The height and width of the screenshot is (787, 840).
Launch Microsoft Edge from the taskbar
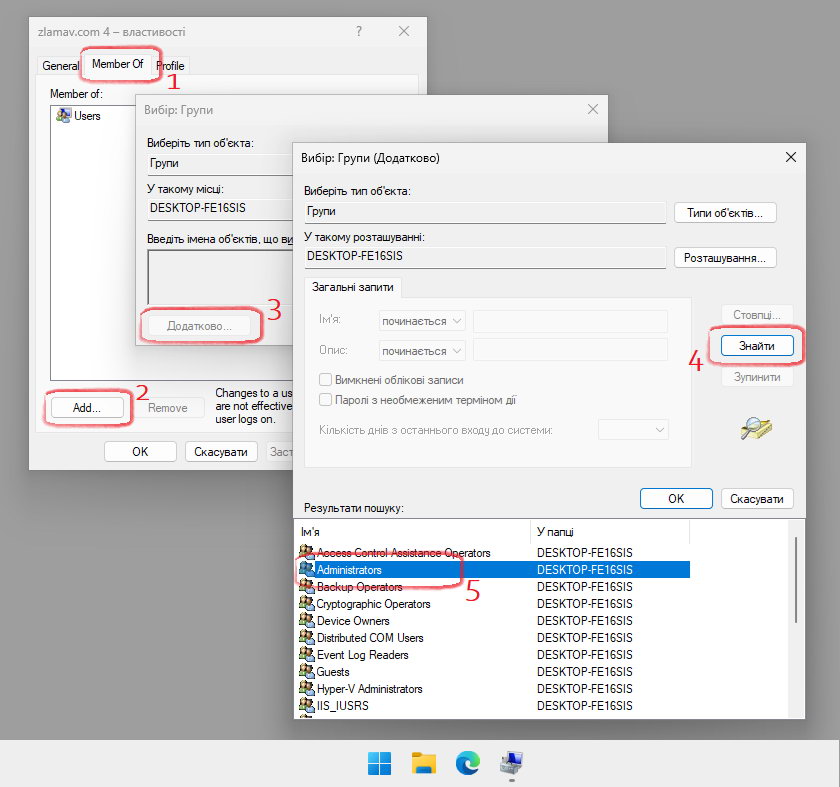point(468,765)
